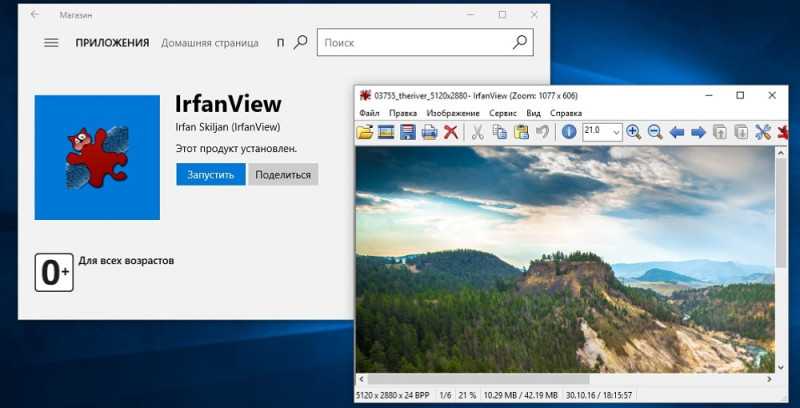Click the scroll-left arrow of the image viewer
Viewport: 800px width, 408px height.
click(361, 379)
